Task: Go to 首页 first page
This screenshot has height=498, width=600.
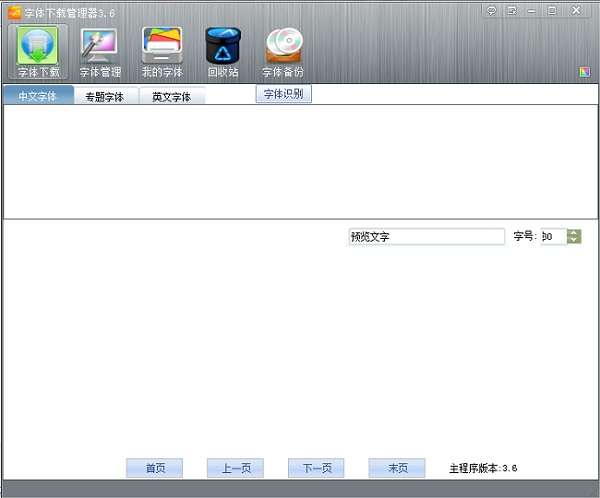Action: (155, 468)
